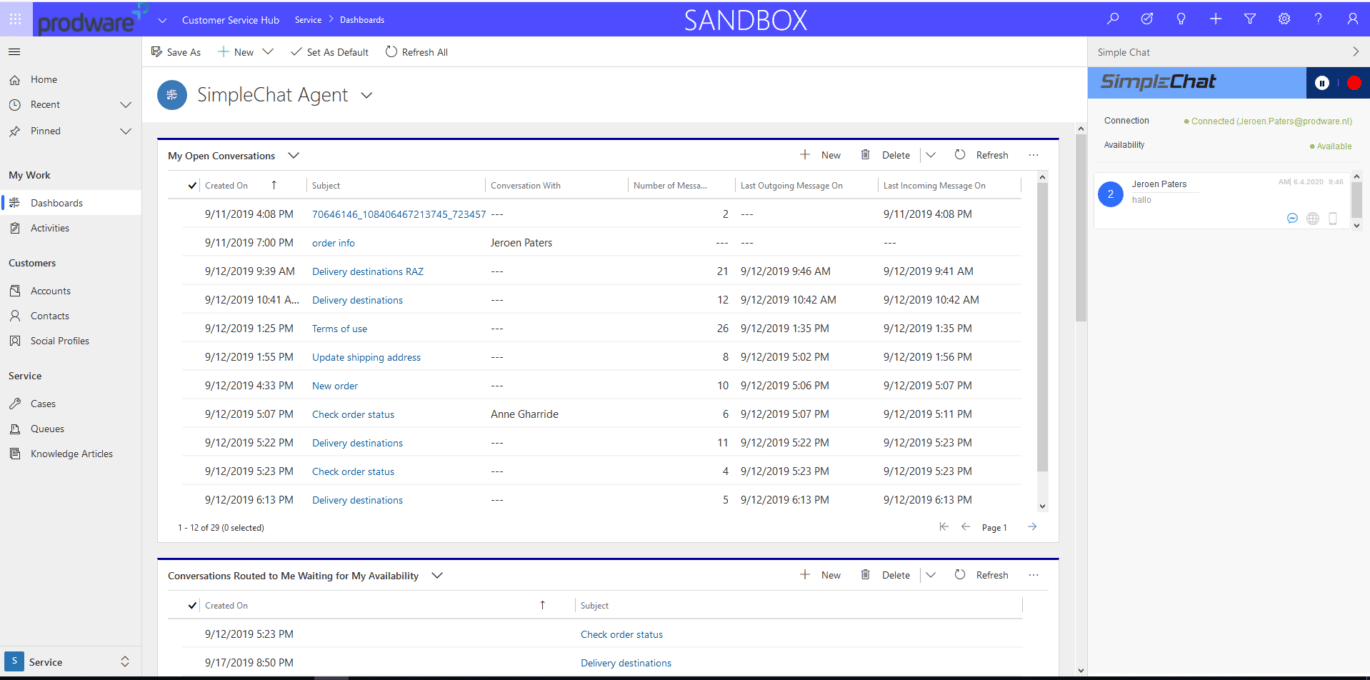The width and height of the screenshot is (1370, 680).
Task: Click the blue avatar badge showing 2
Action: [x=1110, y=194]
